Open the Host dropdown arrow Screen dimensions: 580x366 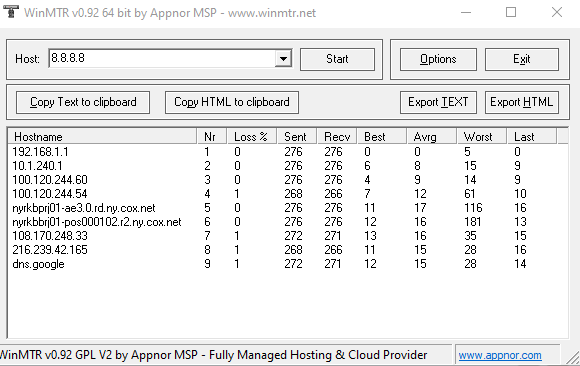coord(283,59)
